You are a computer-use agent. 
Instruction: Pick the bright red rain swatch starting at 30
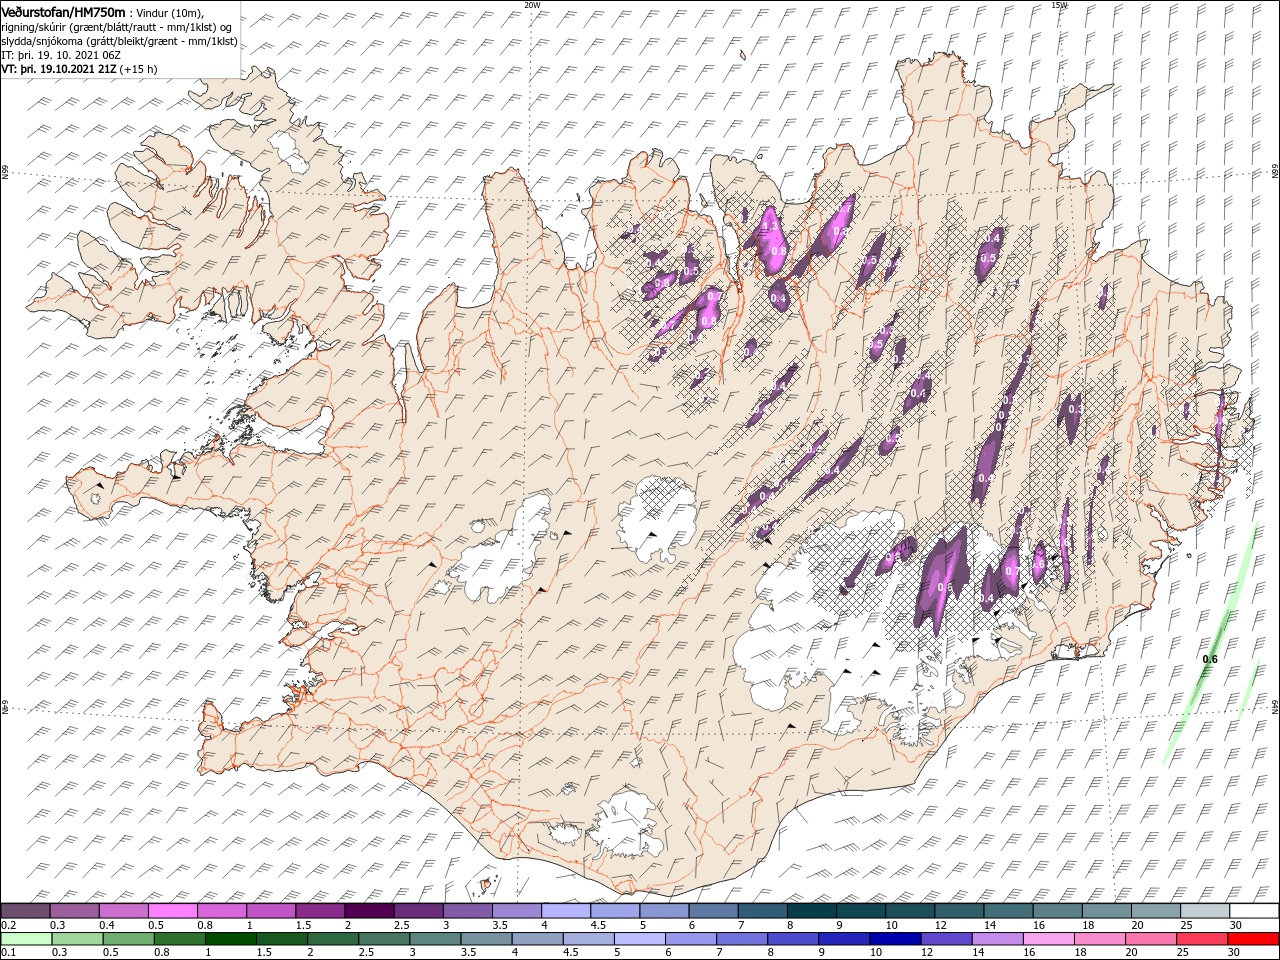(x=1254, y=938)
